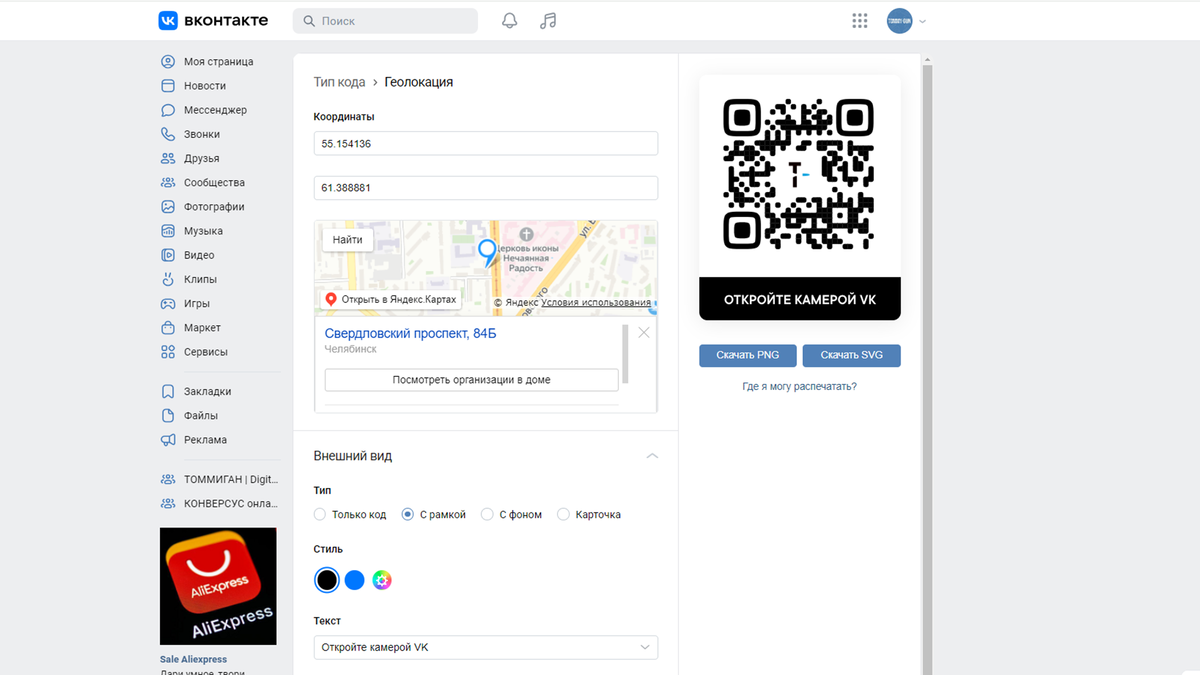The height and width of the screenshot is (675, 1200).
Task: Click Открыть в Яндекс.Картах link
Action: (392, 299)
